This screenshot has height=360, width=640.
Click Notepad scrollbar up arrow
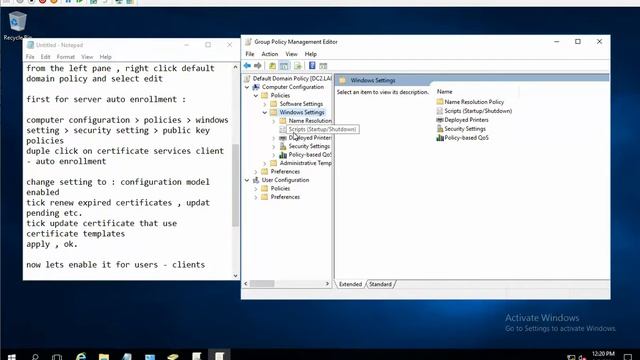click(236, 67)
